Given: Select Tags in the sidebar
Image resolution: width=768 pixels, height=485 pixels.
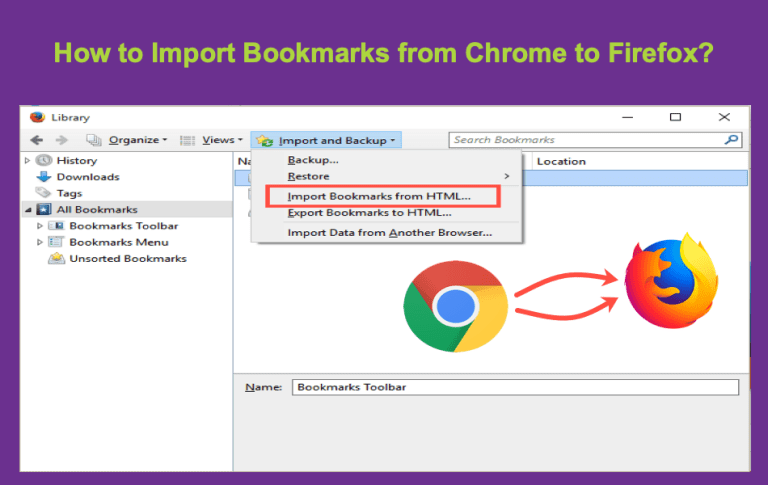Looking at the screenshot, I should tap(69, 193).
